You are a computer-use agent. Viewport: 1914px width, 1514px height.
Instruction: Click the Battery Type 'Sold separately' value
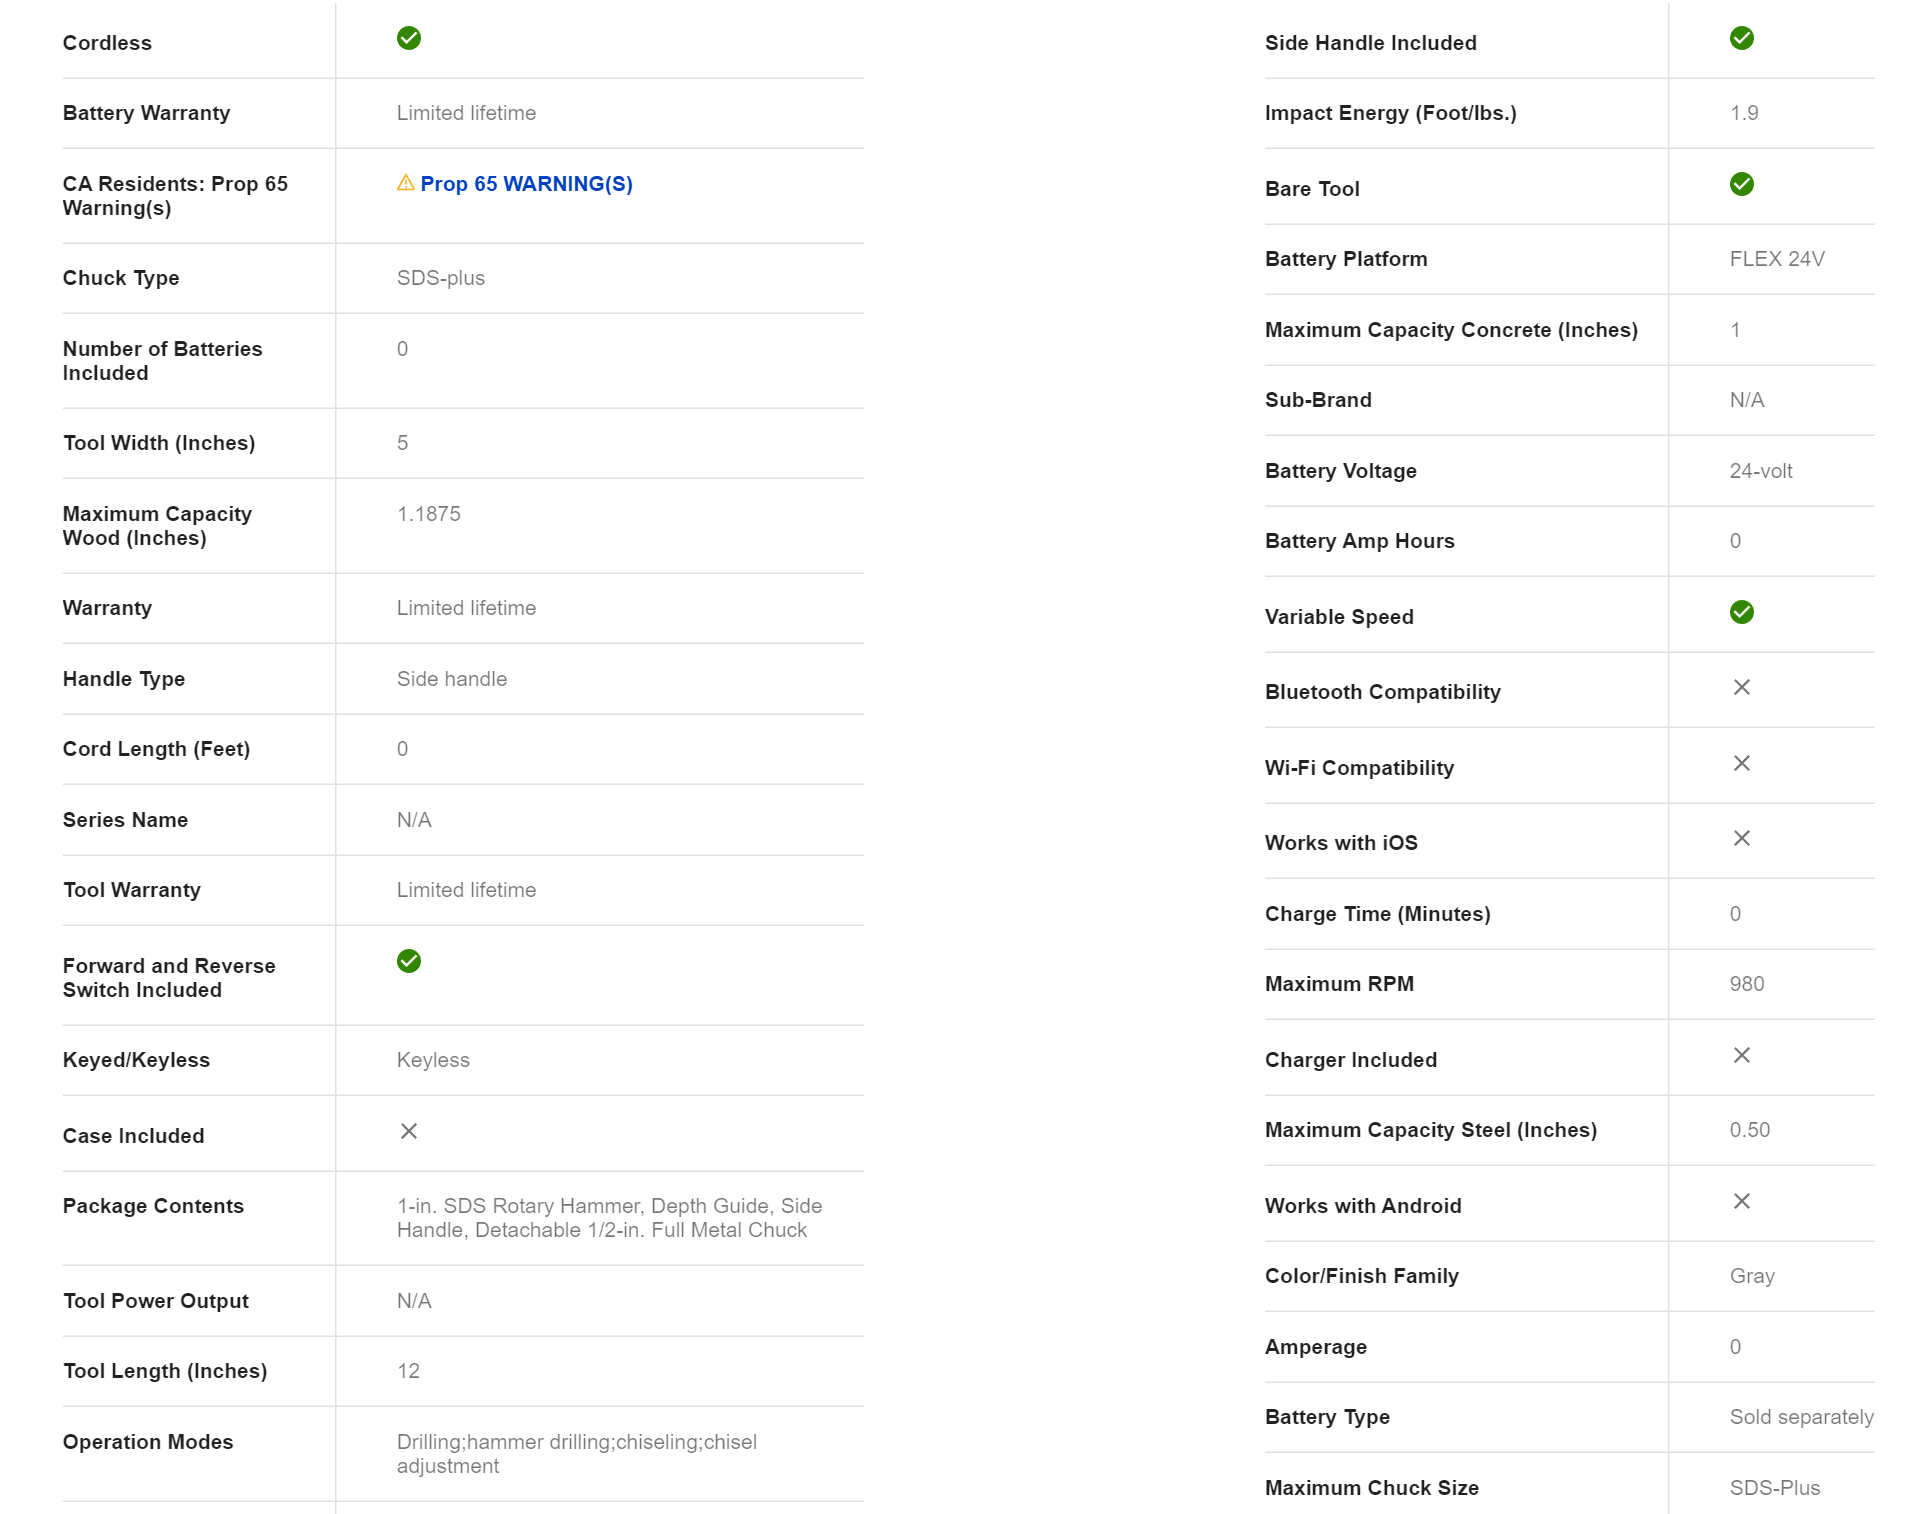[1801, 1418]
